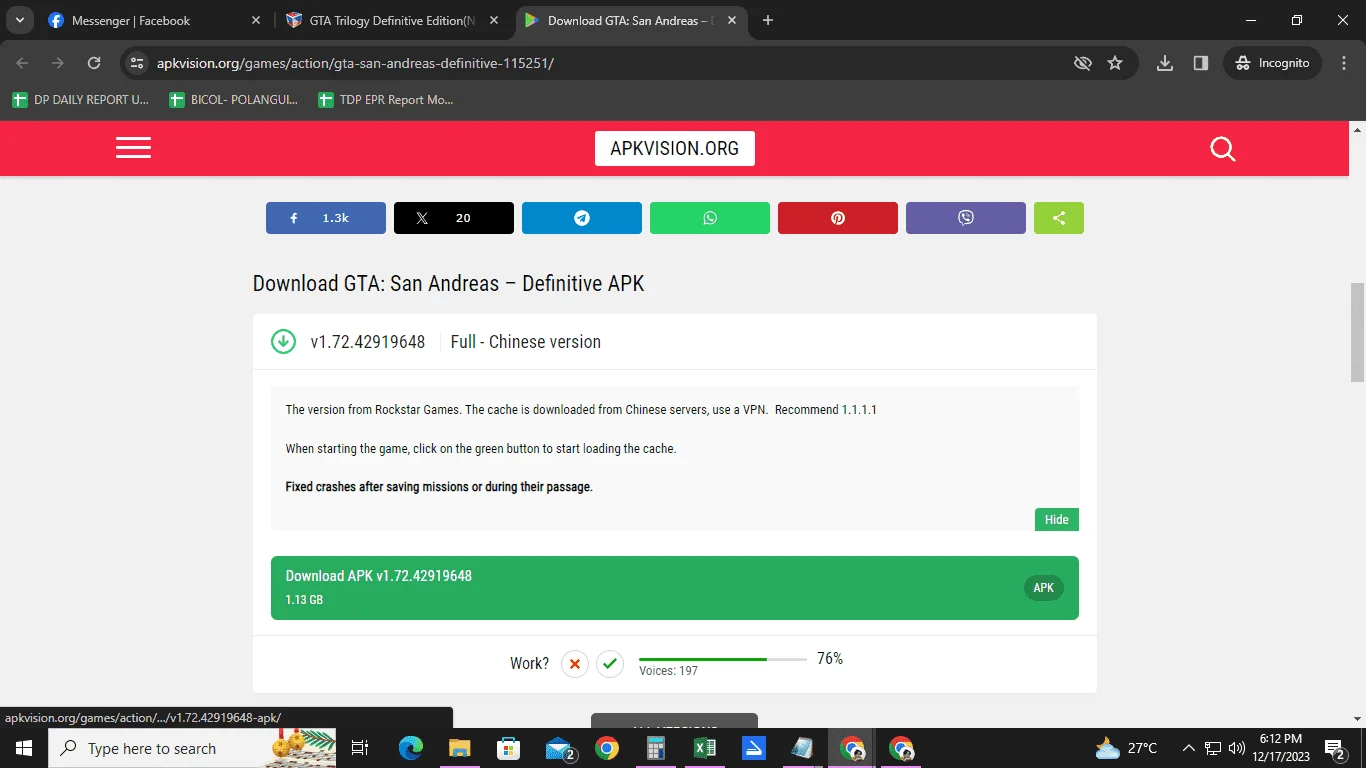The width and height of the screenshot is (1366, 768).
Task: Open Chrome three-dot menu
Action: click(1343, 63)
